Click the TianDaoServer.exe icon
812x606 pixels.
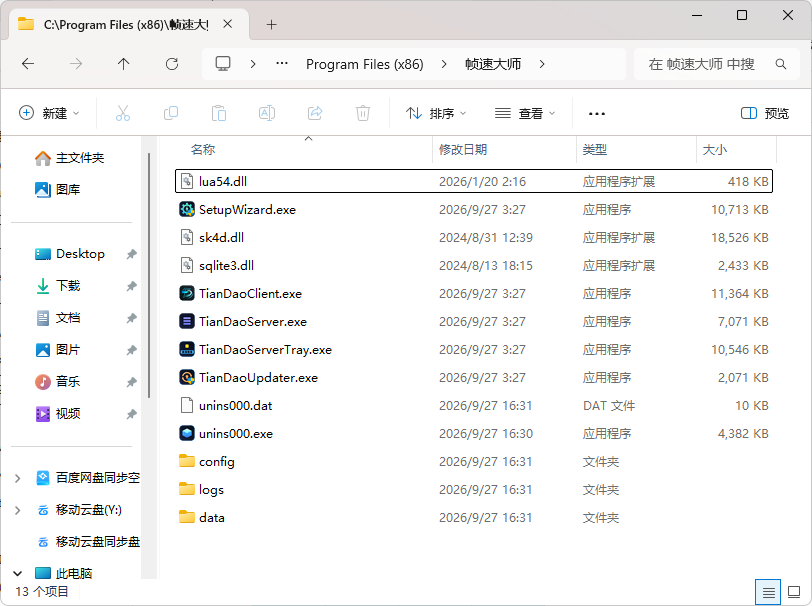[x=186, y=321]
